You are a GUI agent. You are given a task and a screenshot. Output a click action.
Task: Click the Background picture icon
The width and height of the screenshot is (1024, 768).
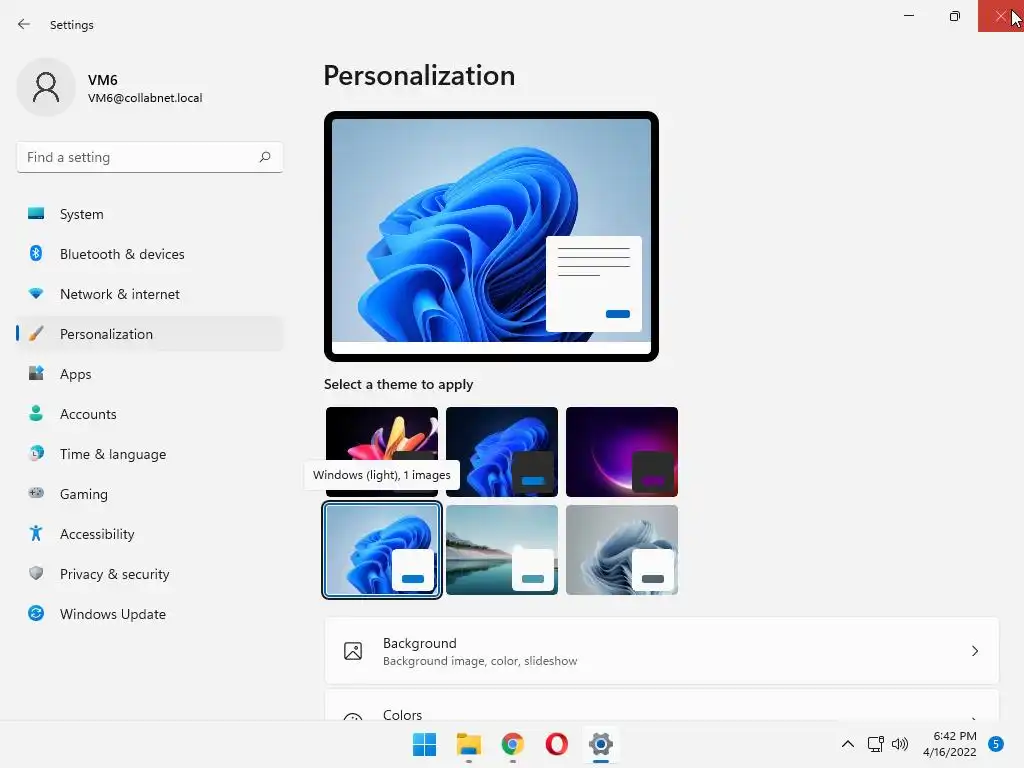(x=353, y=650)
